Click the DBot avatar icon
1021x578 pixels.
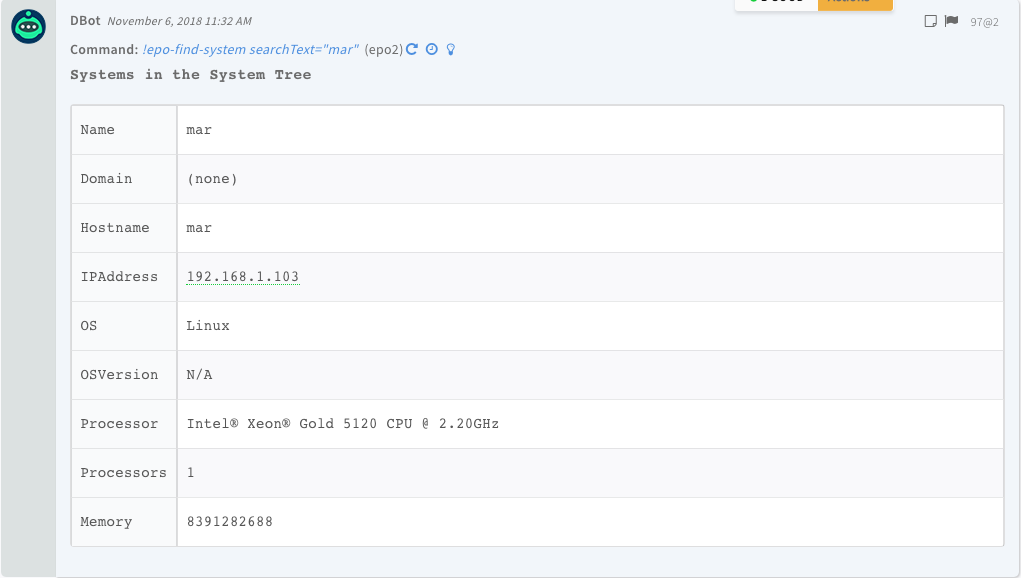click(x=28, y=27)
